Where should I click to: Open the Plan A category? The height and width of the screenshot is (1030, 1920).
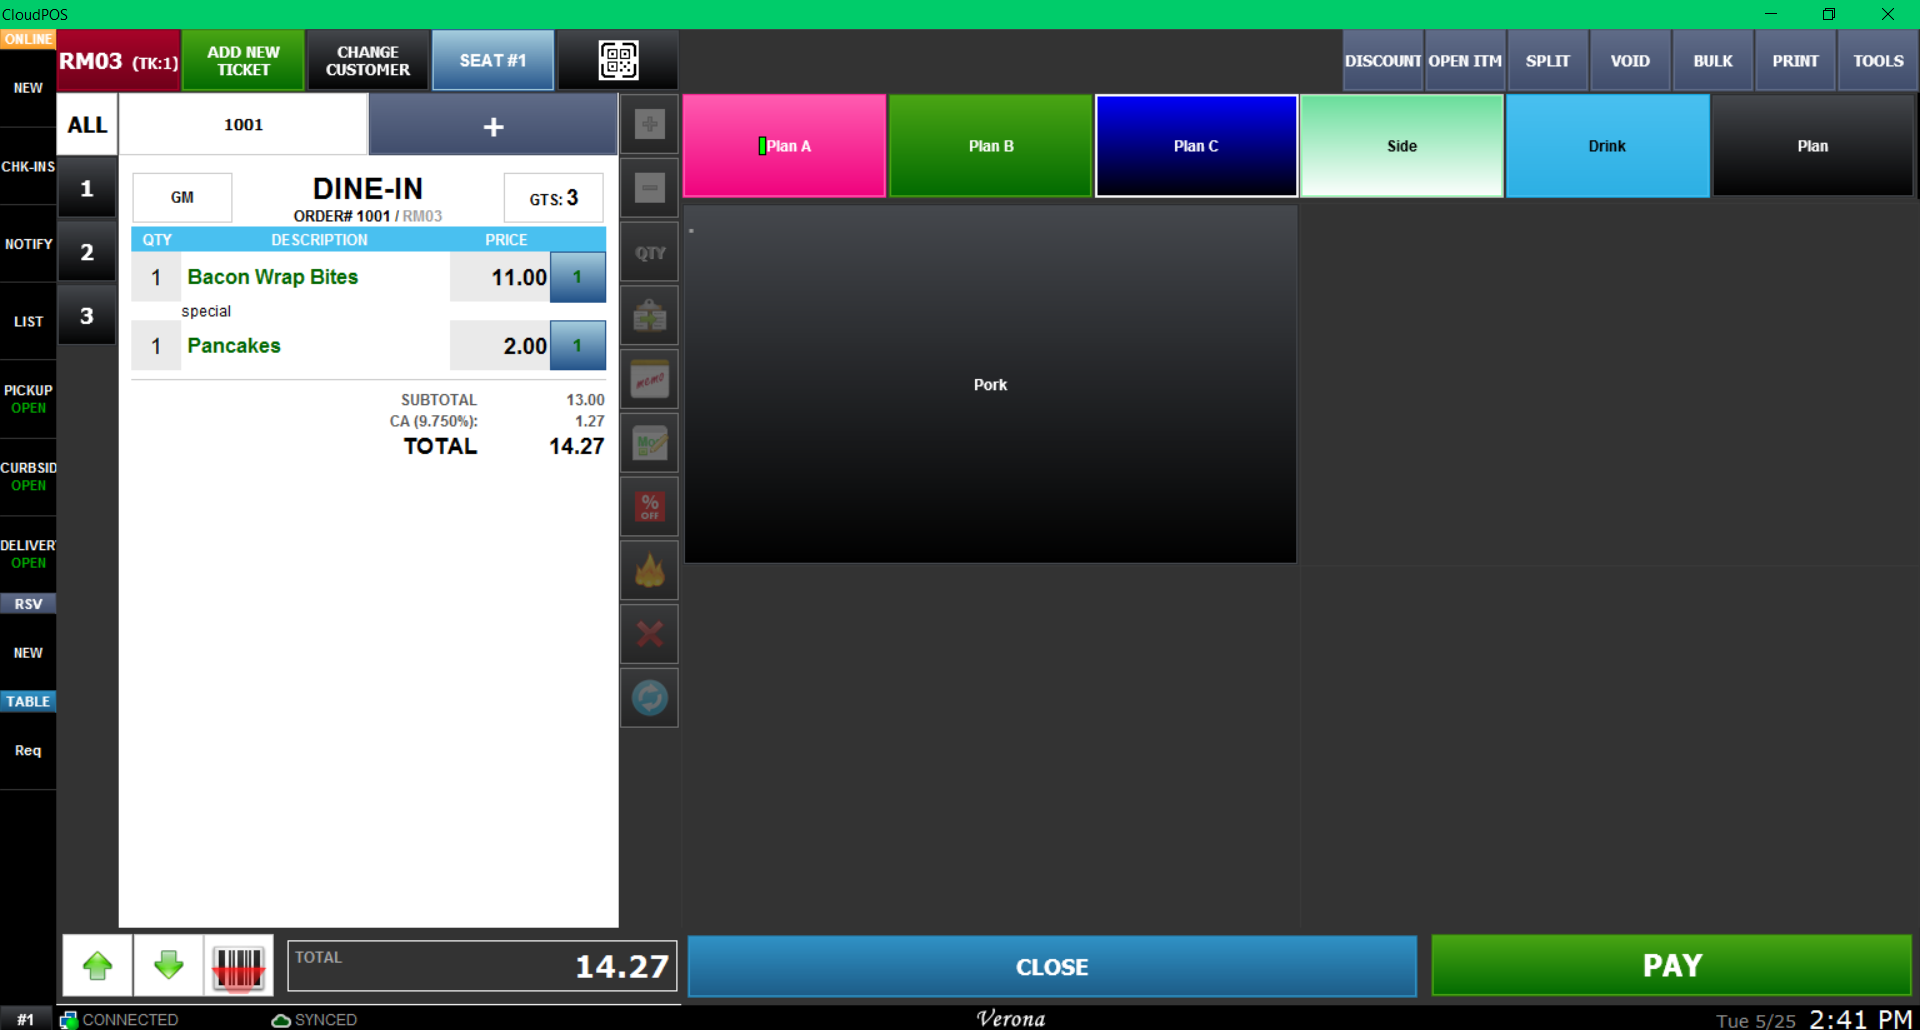click(785, 146)
